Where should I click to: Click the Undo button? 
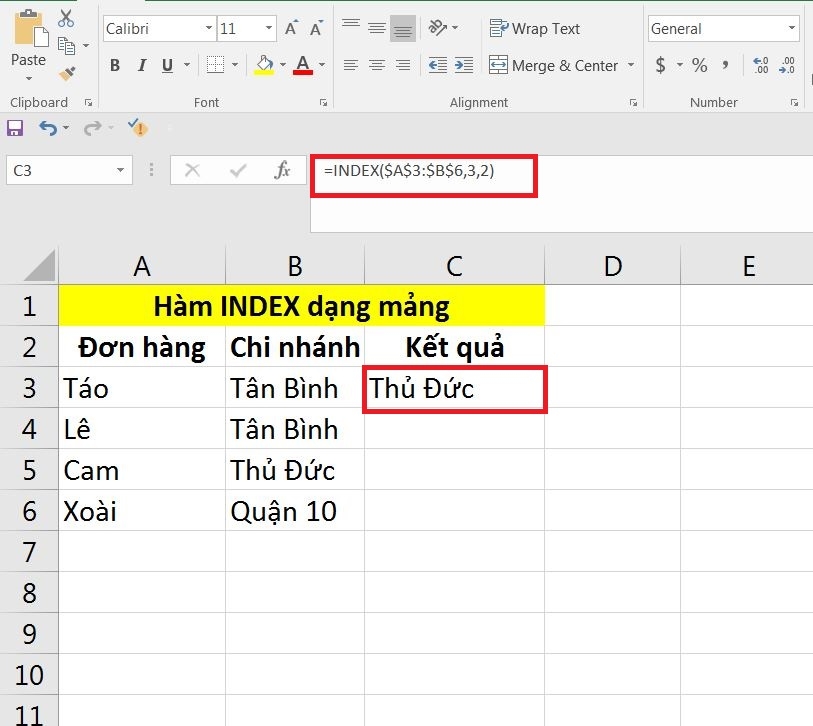click(50, 128)
